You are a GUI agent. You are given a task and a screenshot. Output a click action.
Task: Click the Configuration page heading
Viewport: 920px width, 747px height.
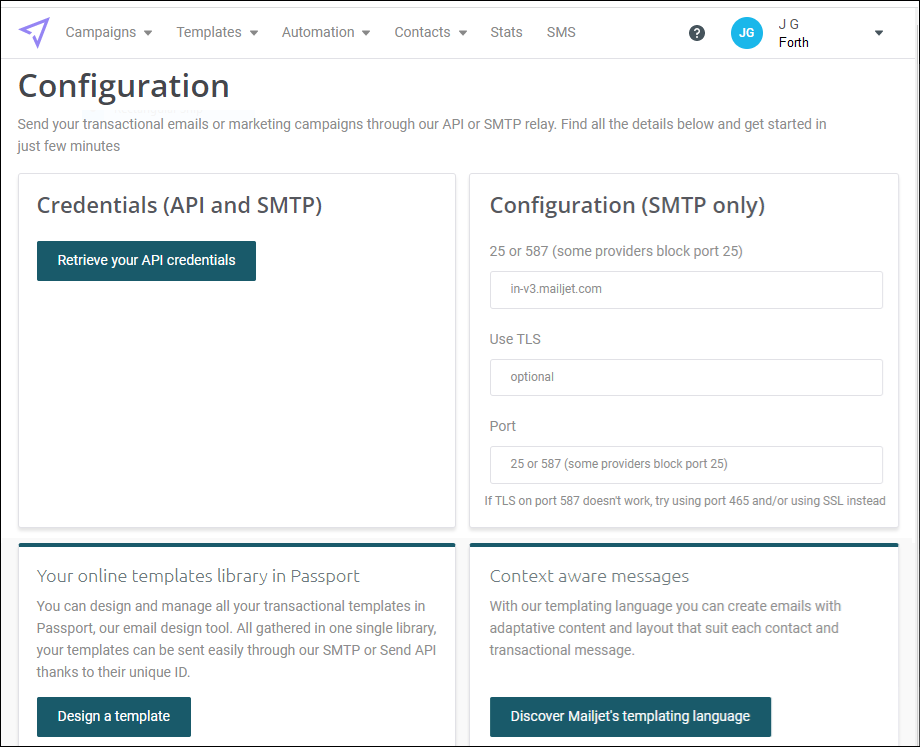tap(124, 86)
